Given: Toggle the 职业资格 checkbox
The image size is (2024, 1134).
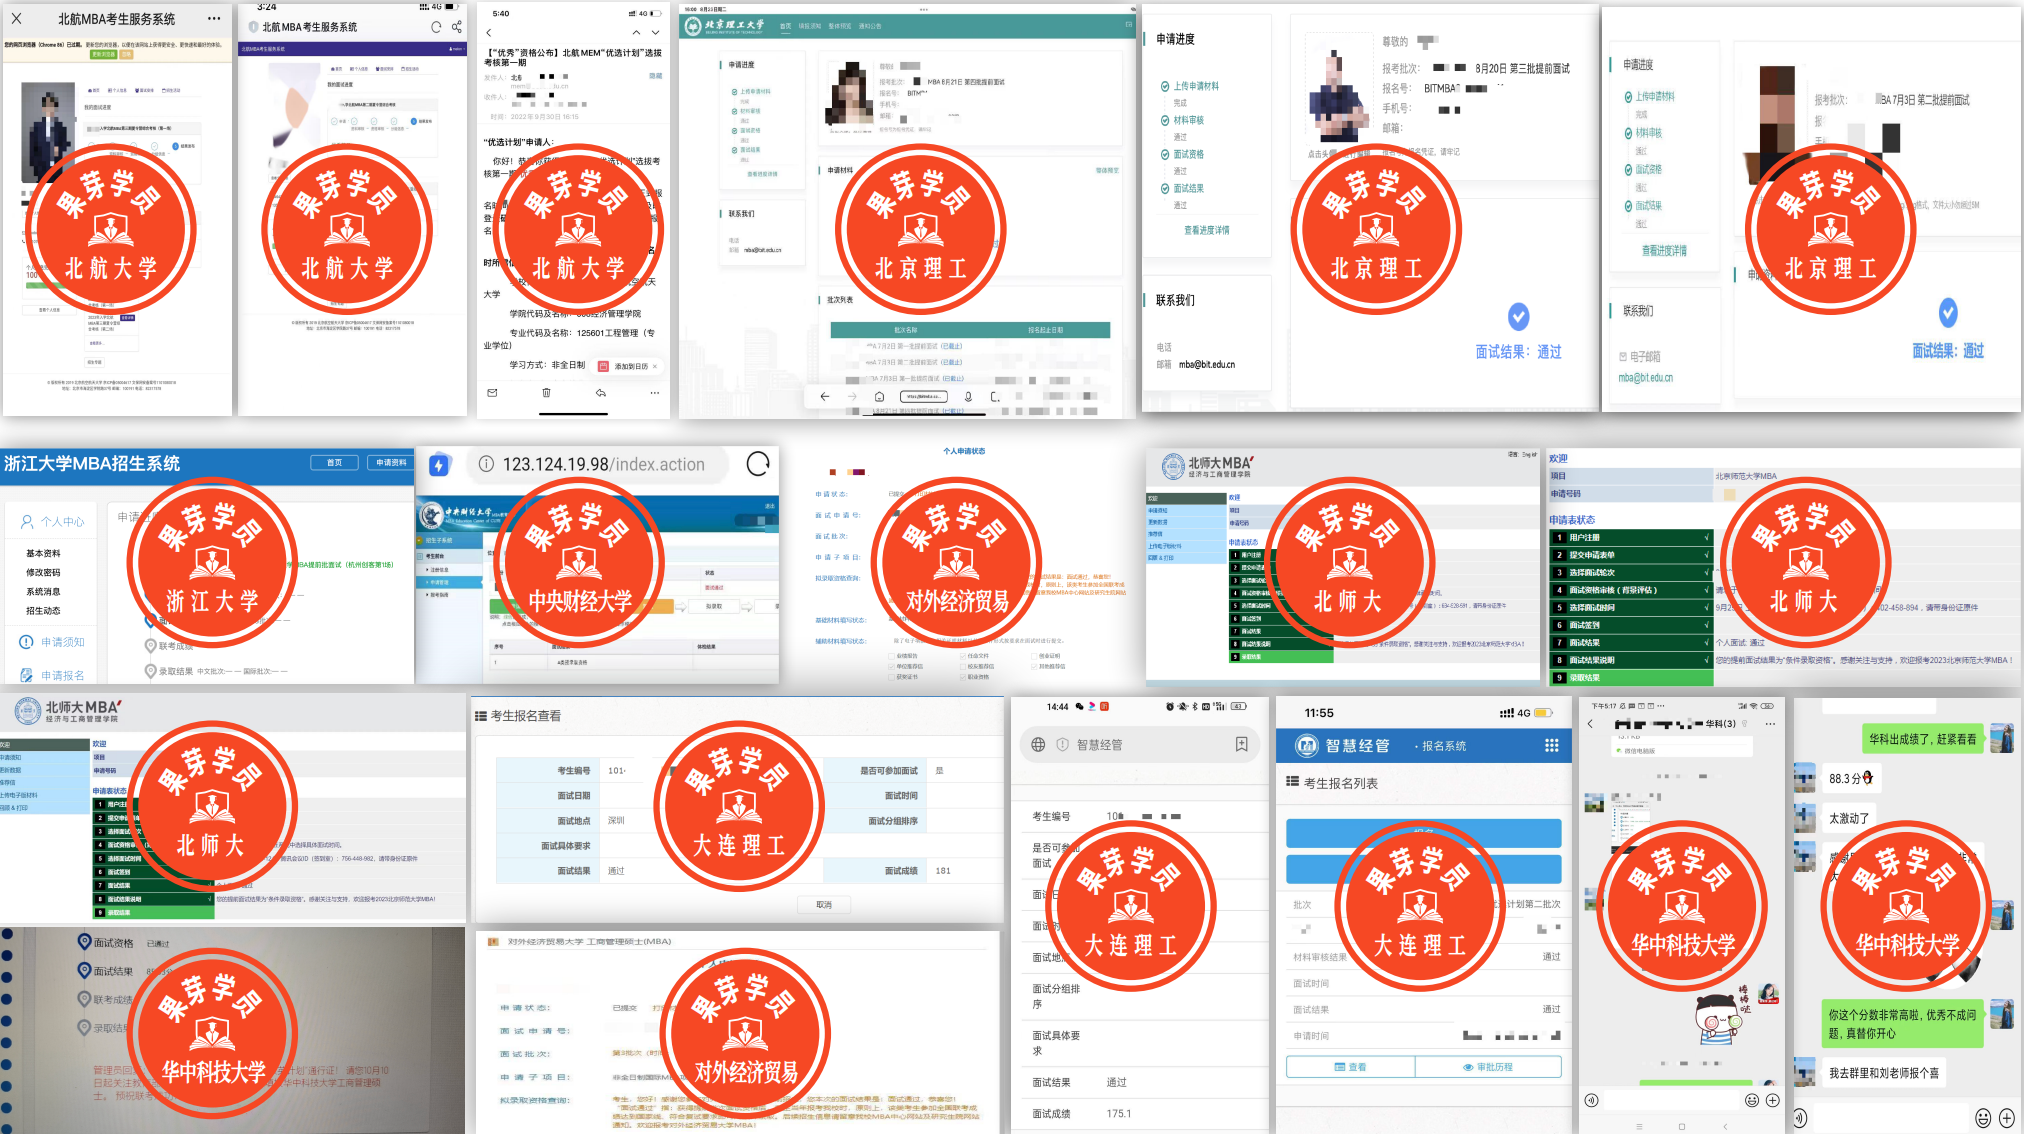Looking at the screenshot, I should click(x=962, y=677).
